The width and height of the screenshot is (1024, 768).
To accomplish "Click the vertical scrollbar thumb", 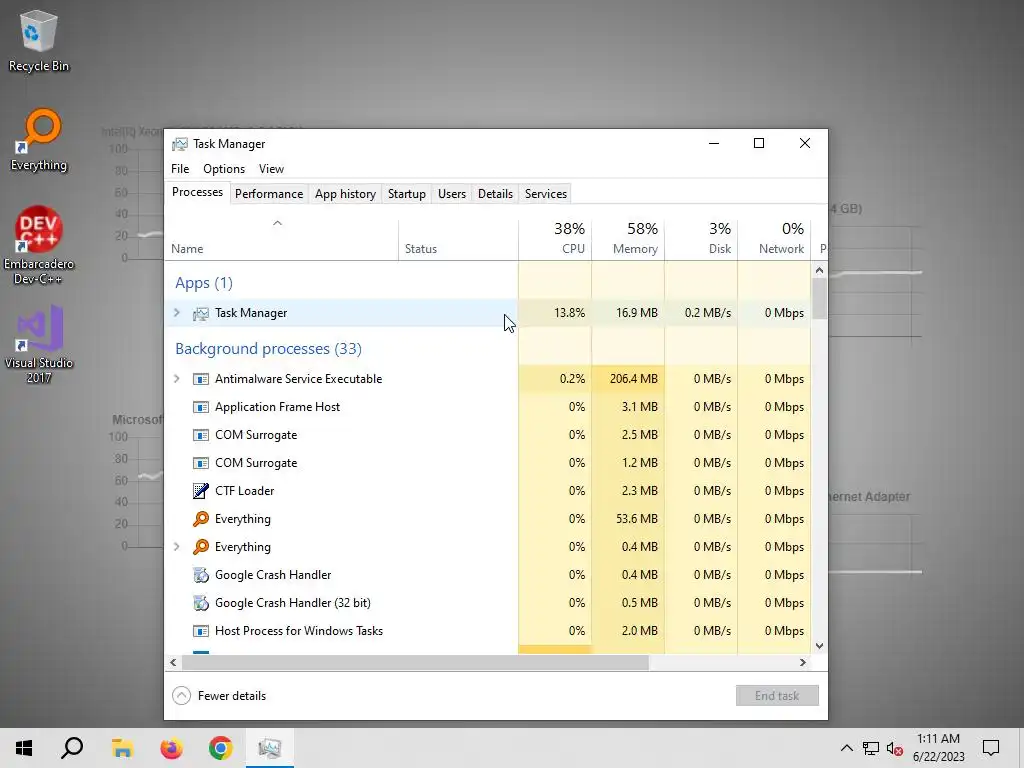I will click(x=820, y=298).
